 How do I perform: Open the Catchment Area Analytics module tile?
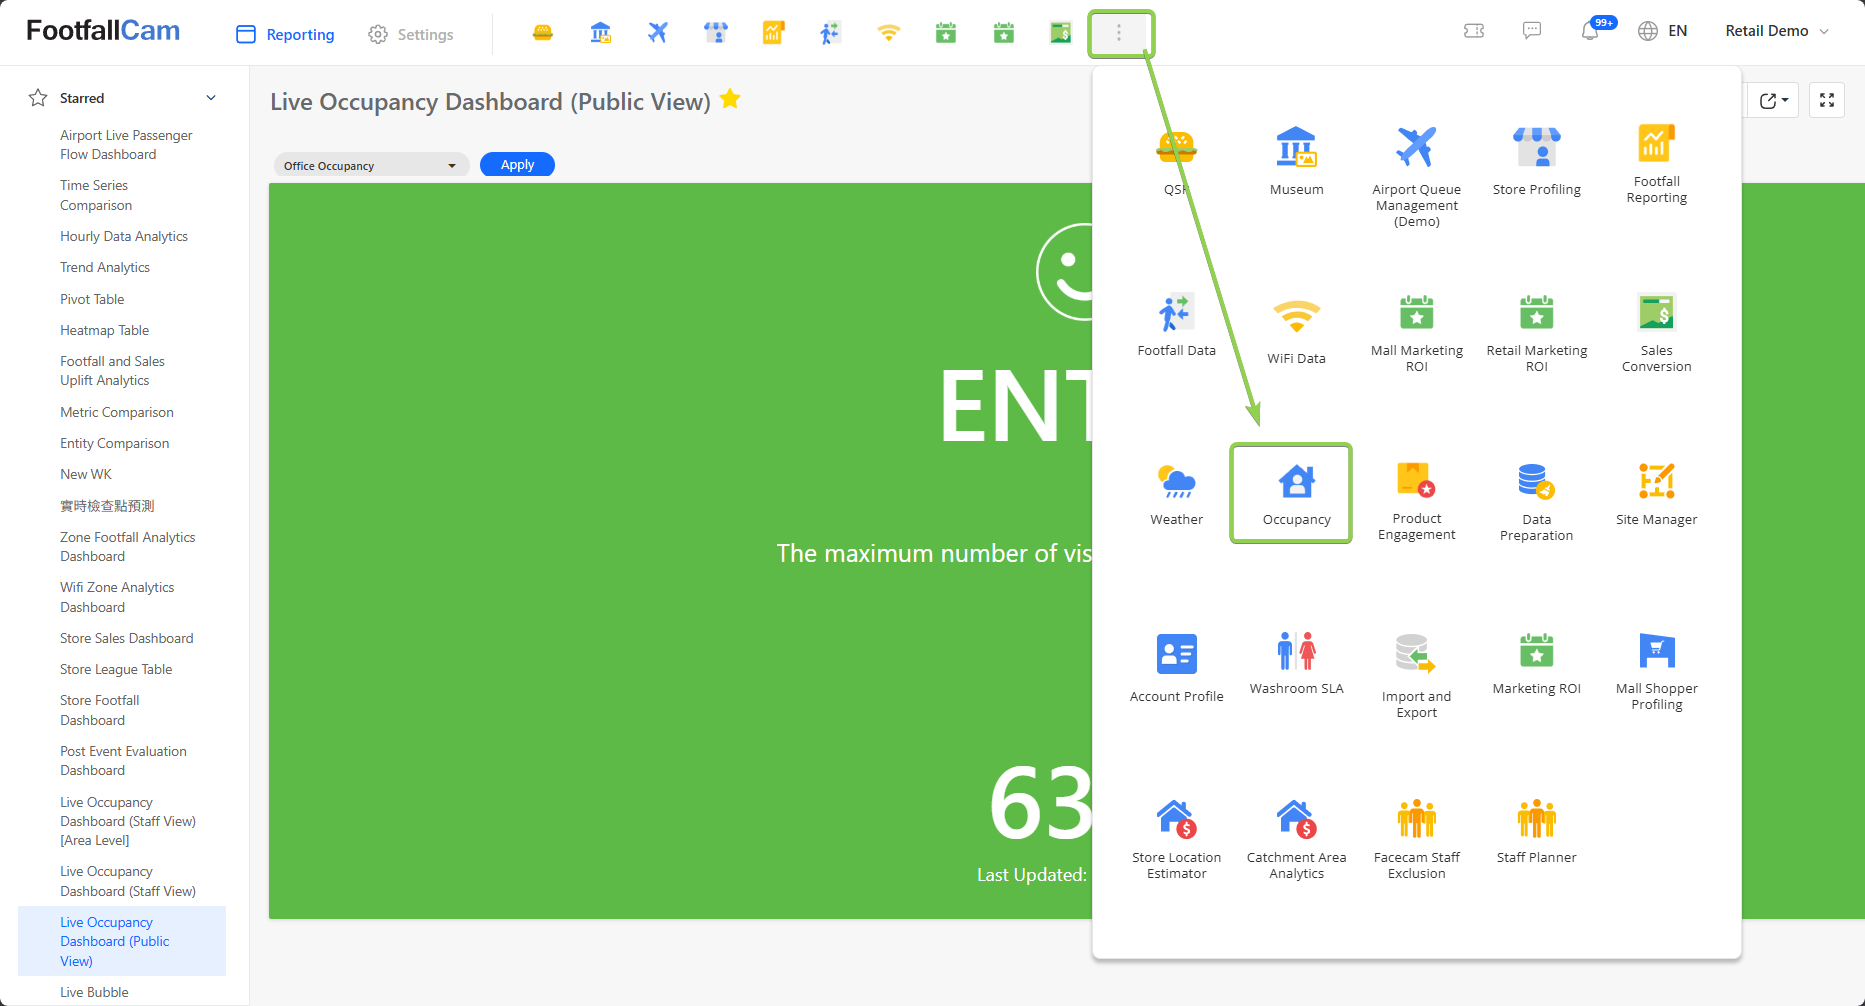tap(1296, 840)
